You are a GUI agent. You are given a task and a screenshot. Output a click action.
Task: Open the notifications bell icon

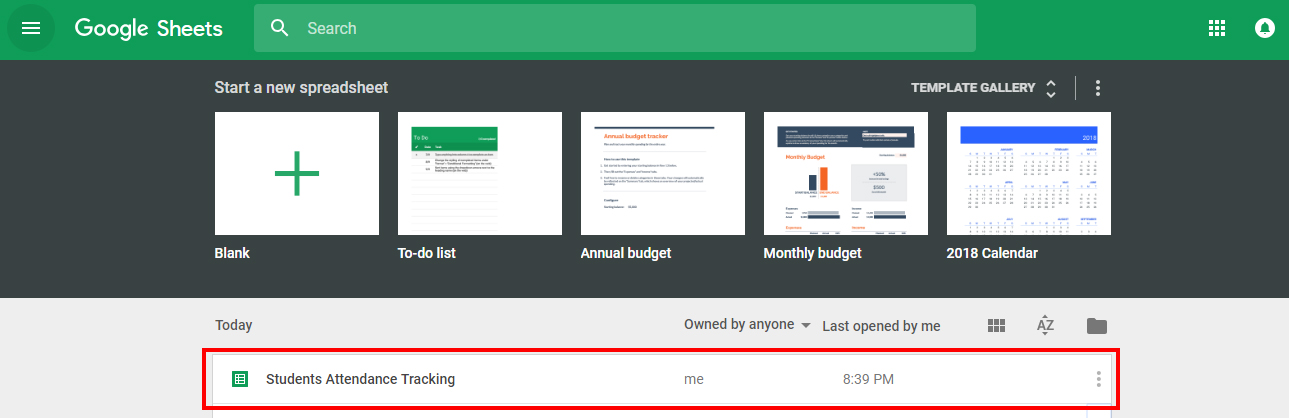1265,28
